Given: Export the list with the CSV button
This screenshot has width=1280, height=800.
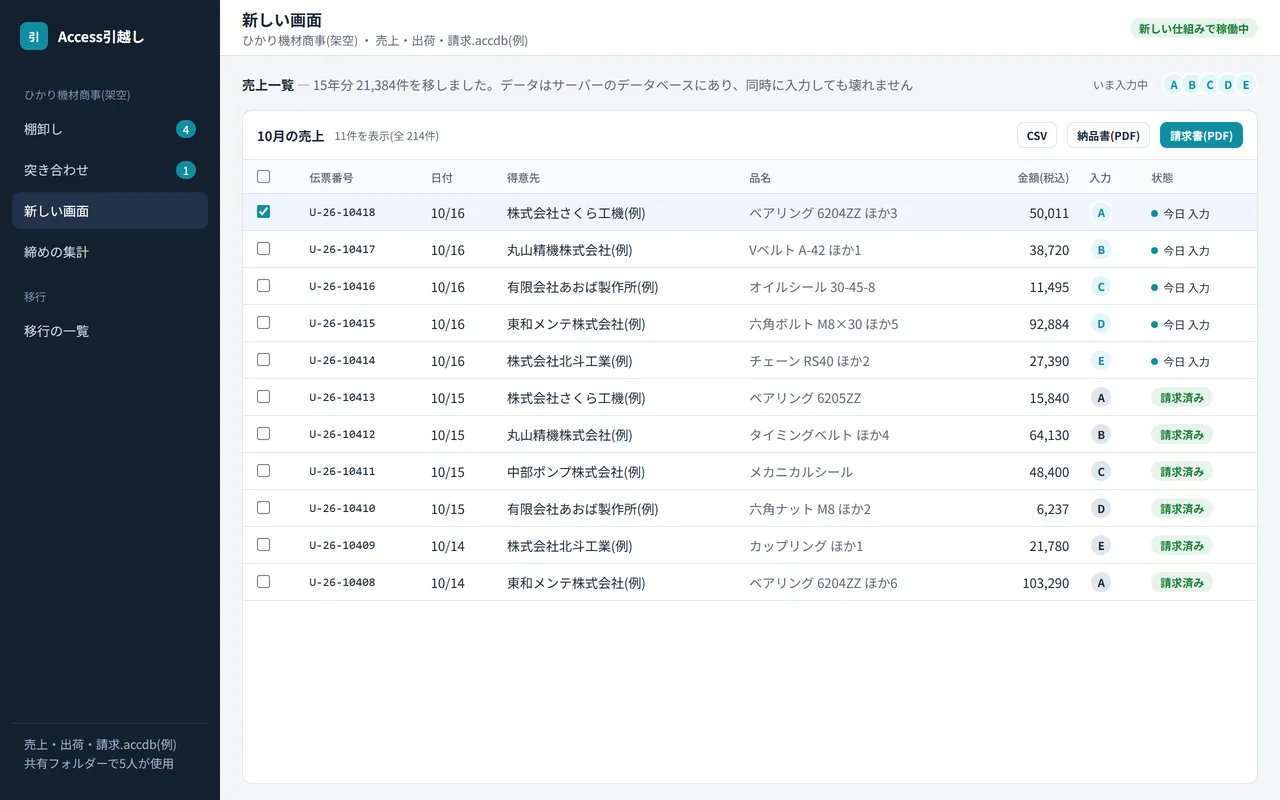Looking at the screenshot, I should (1037, 136).
